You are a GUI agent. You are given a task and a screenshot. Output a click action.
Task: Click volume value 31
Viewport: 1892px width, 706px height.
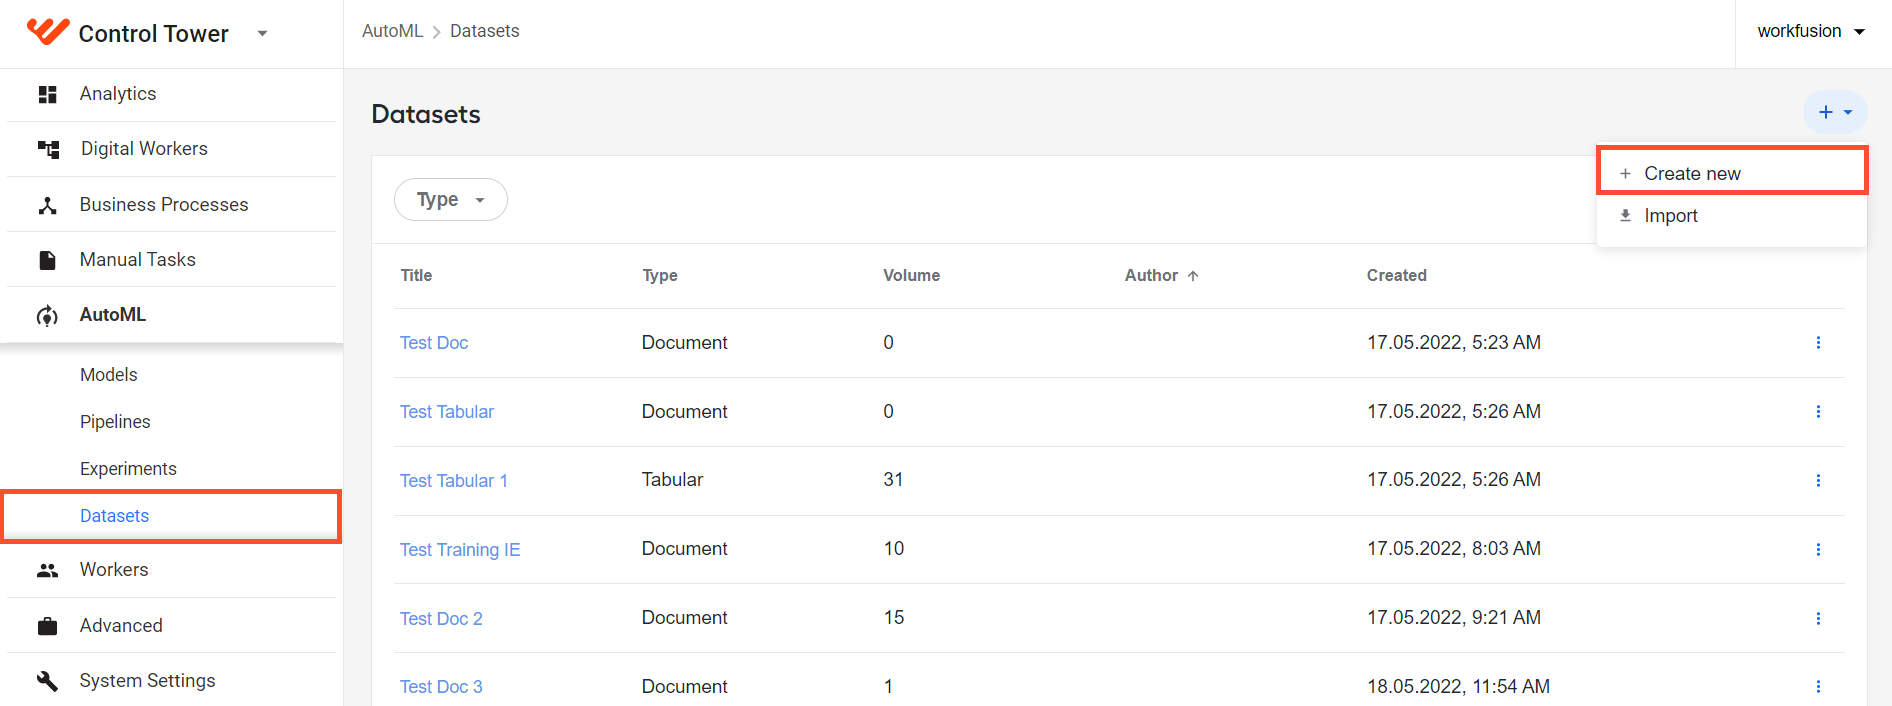coord(893,480)
